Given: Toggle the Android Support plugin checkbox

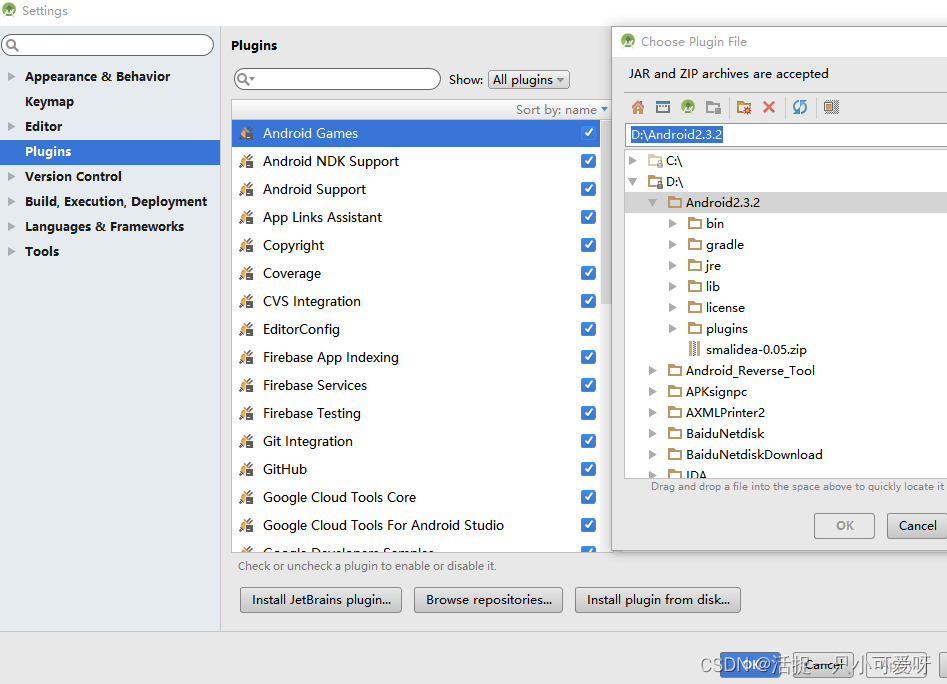Looking at the screenshot, I should [588, 189].
